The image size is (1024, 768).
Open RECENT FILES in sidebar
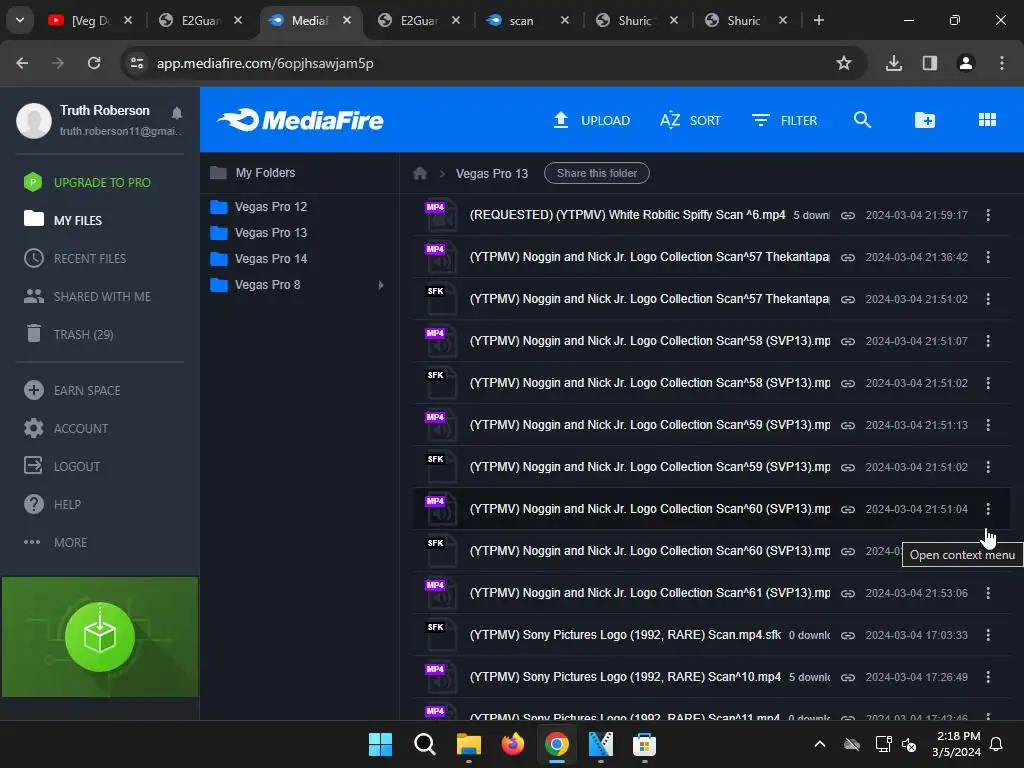(75, 259)
